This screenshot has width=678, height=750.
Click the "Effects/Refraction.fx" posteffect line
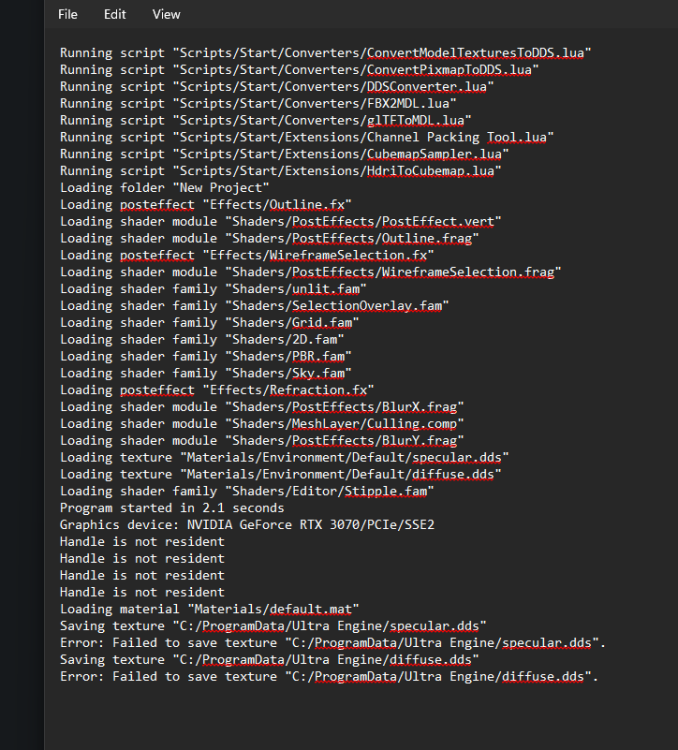tap(216, 390)
